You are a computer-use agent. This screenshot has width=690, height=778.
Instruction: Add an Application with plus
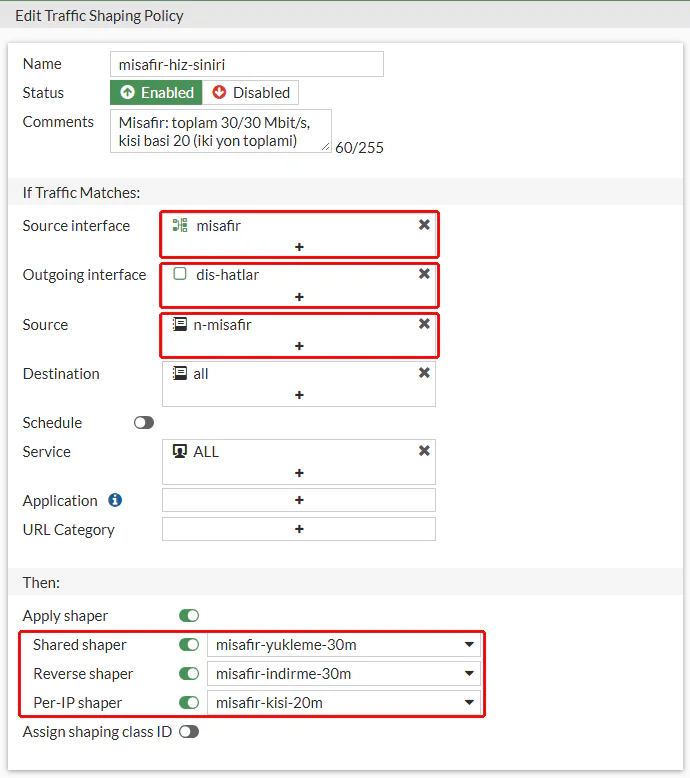[x=299, y=500]
